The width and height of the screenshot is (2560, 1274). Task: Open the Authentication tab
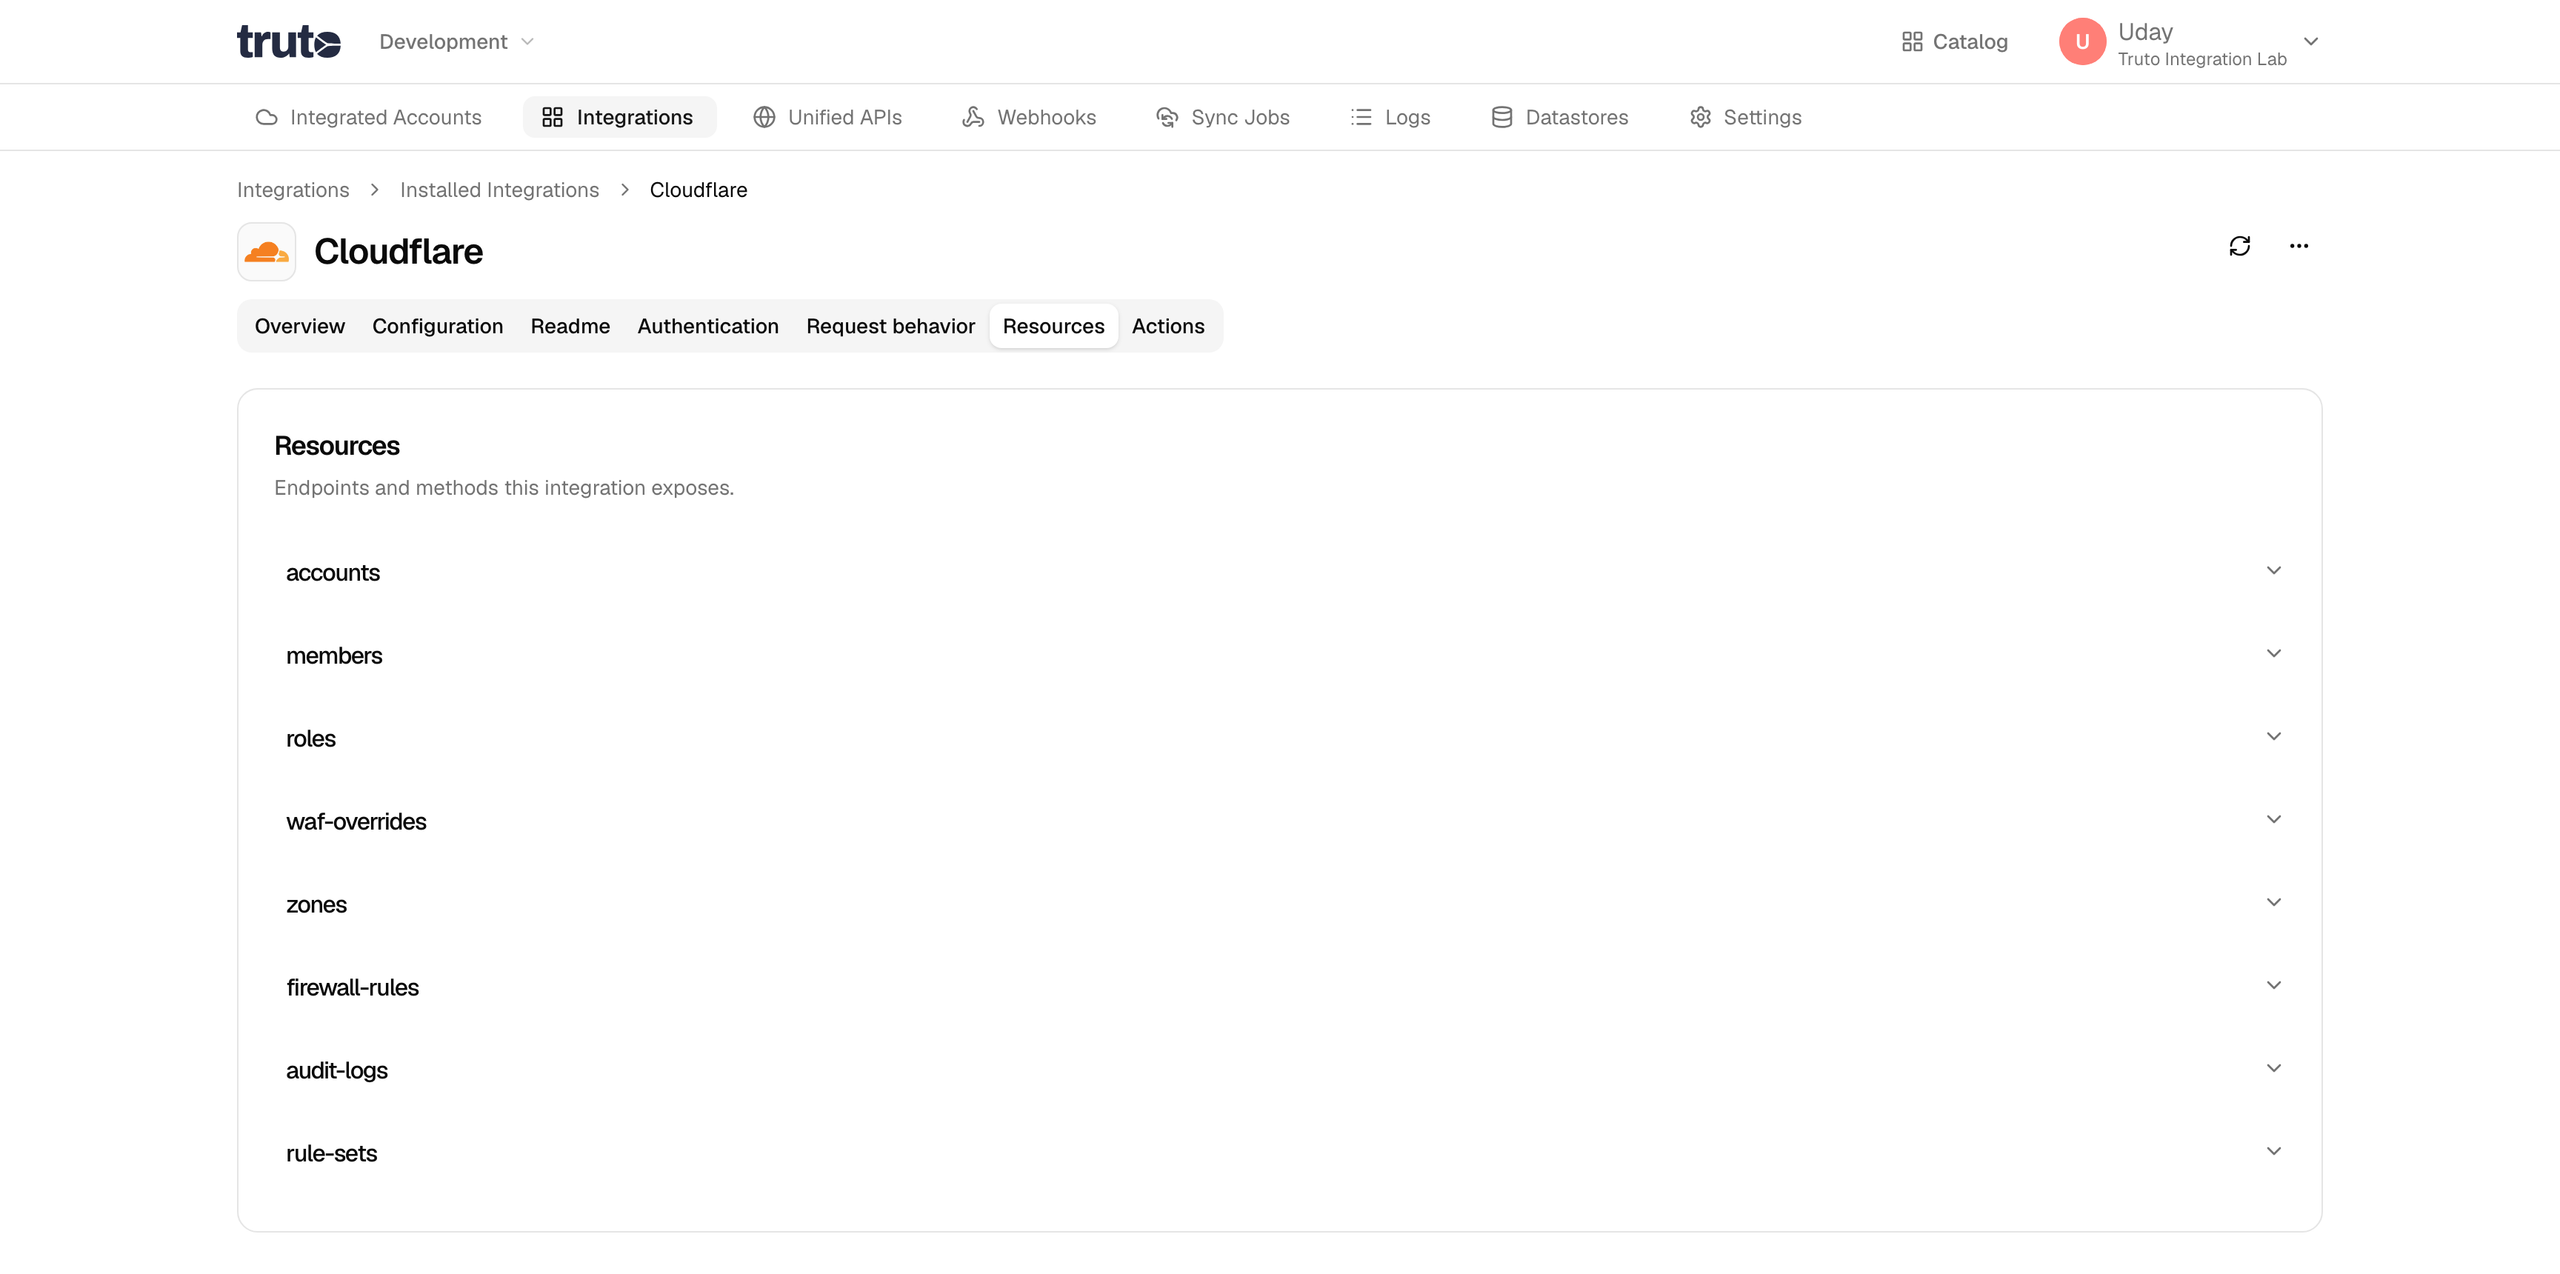click(708, 326)
